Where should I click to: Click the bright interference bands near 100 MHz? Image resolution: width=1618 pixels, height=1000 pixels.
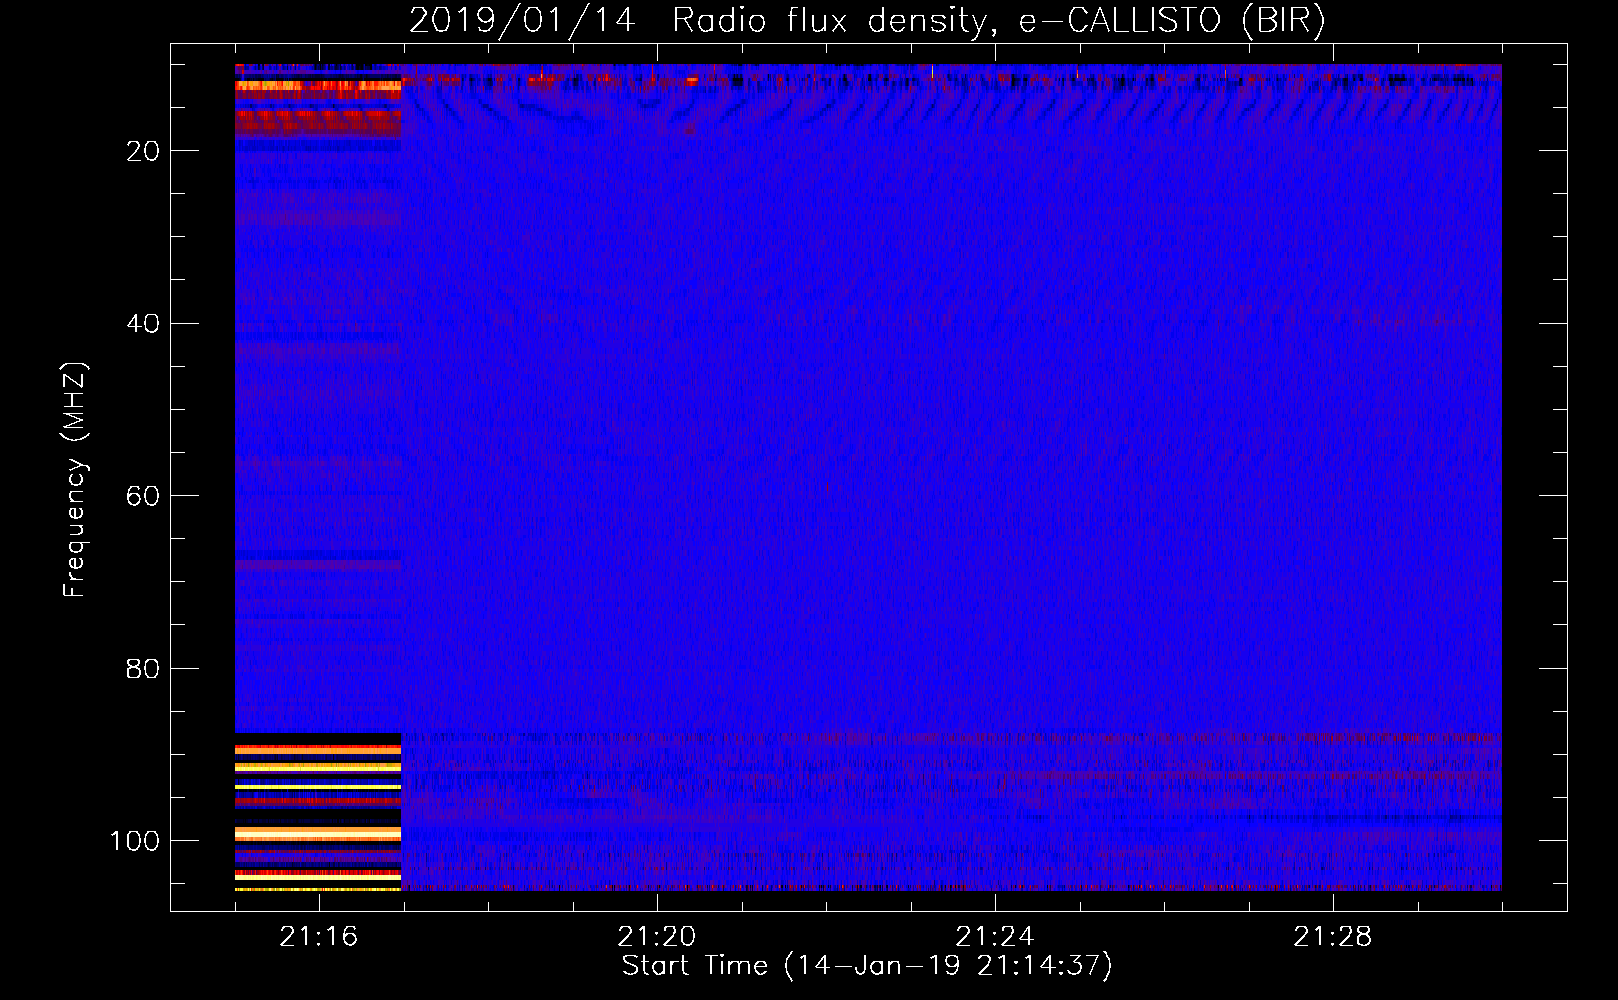(318, 833)
